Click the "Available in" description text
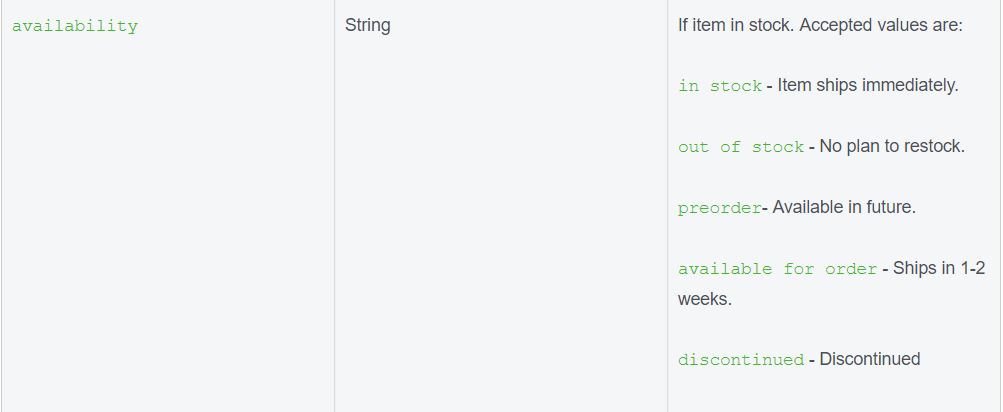1003x412 pixels. click(816, 208)
